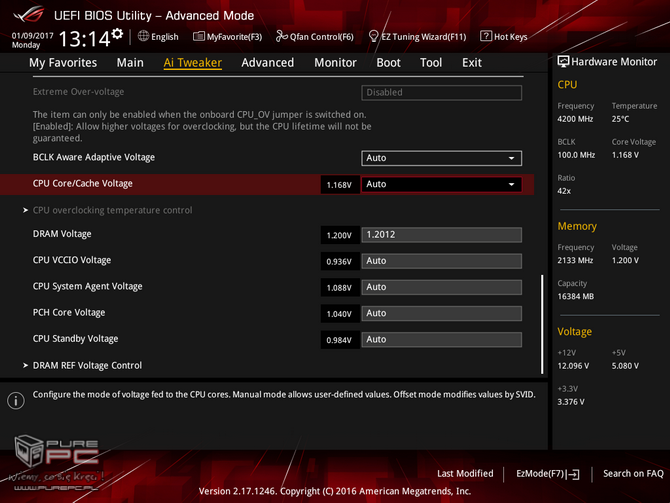This screenshot has height=503, width=670.
Task: Select the Exit tab
Action: 472,62
